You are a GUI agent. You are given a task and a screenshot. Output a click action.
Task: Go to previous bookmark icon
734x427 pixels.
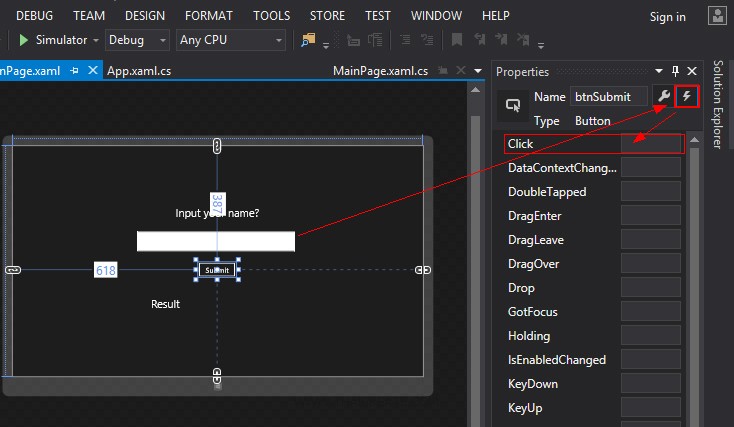click(479, 39)
